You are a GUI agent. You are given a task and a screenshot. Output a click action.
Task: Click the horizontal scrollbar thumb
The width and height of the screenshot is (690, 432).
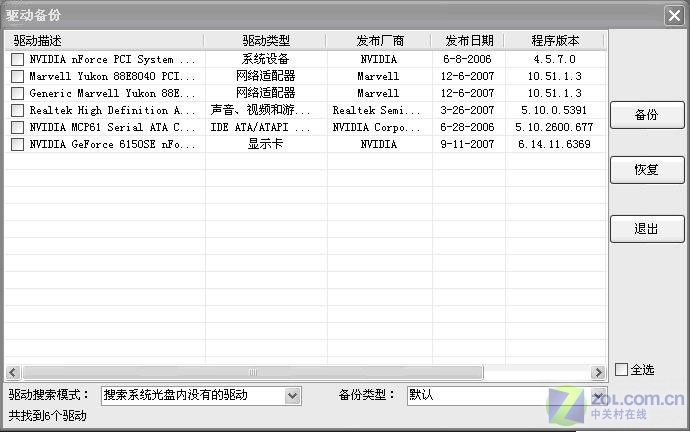pyautogui.click(x=253, y=373)
